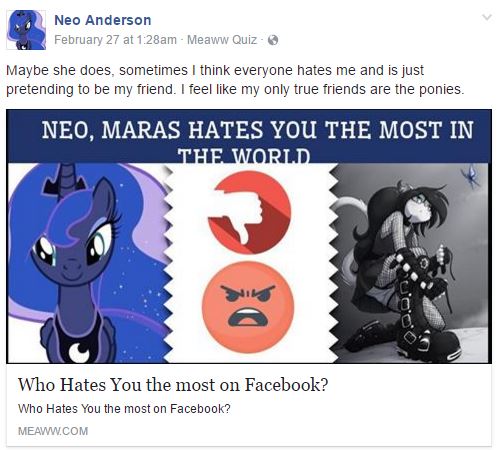Click the public globe privacy icon
Screen dimensions: 499x450
[273, 40]
